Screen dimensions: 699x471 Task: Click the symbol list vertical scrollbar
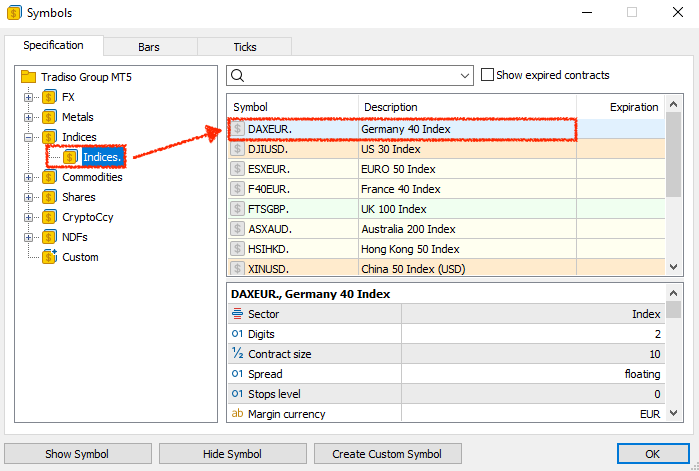pyautogui.click(x=673, y=190)
